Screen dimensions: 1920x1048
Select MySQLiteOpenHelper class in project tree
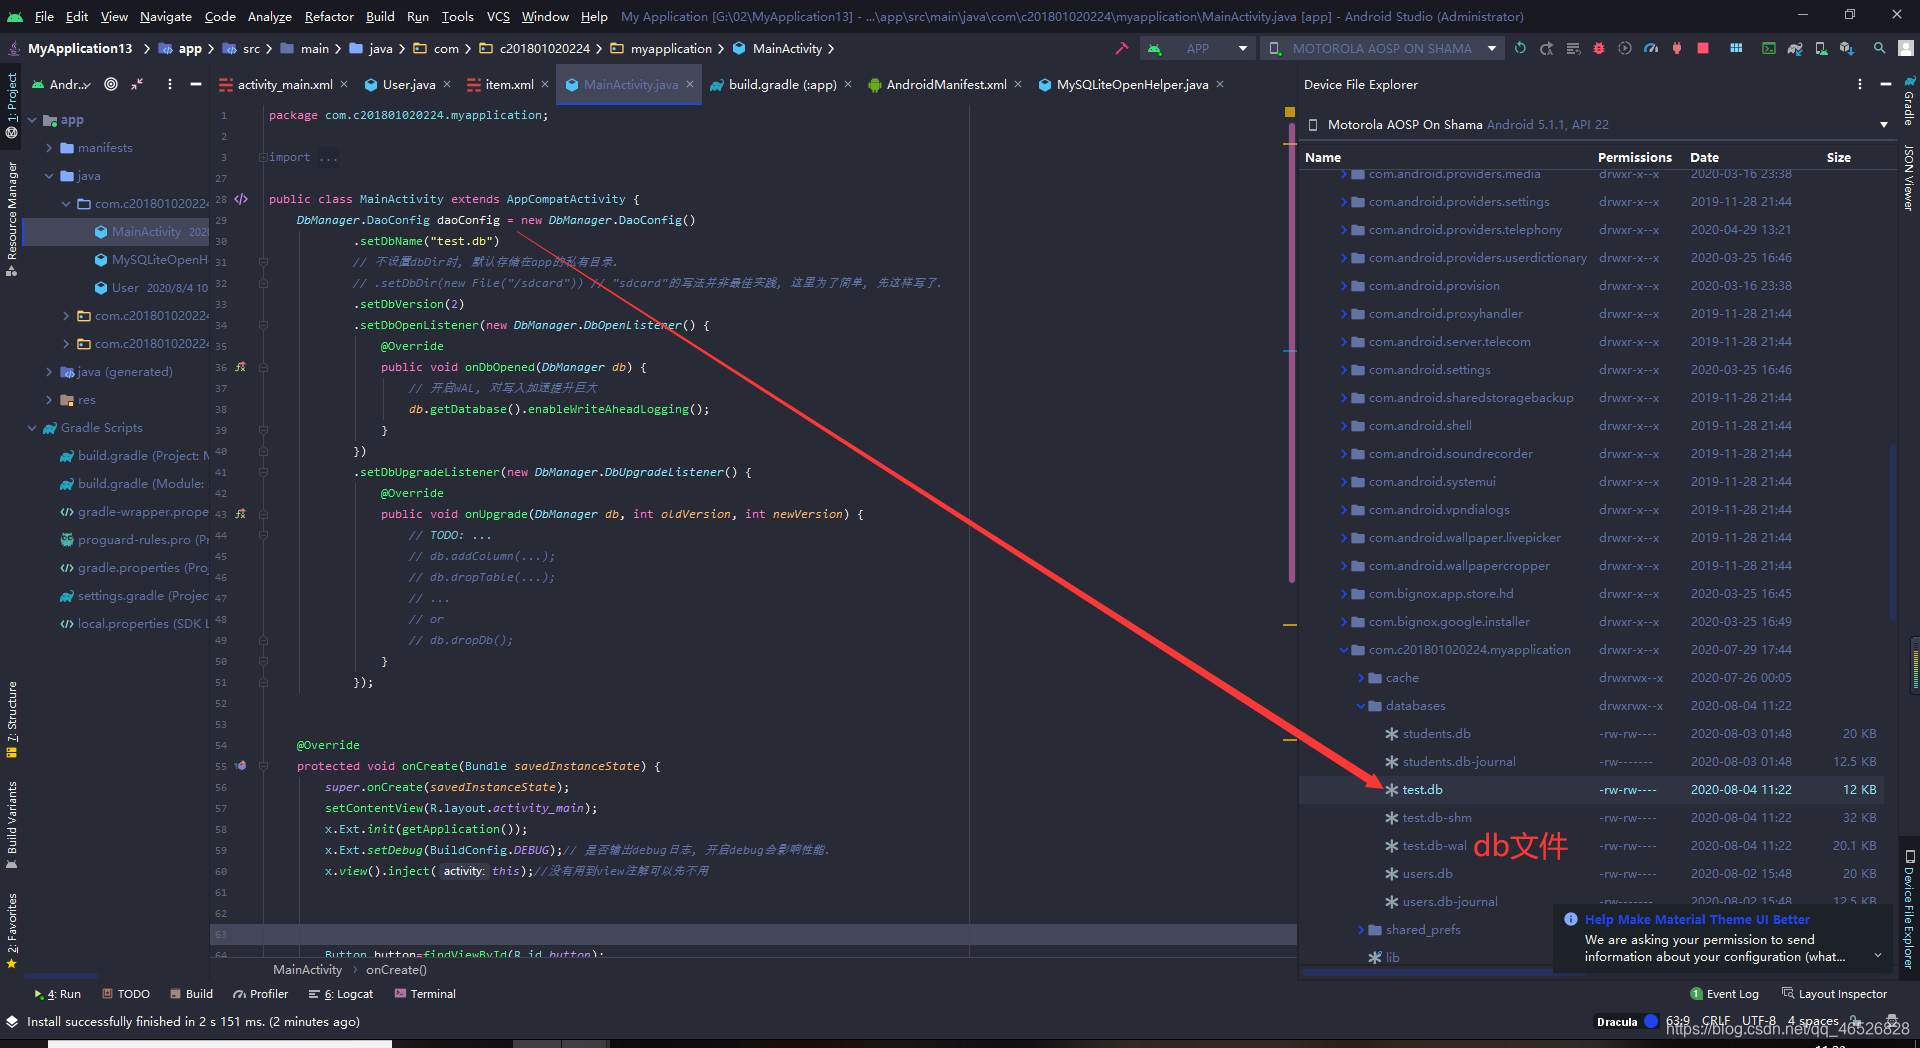pyautogui.click(x=159, y=260)
